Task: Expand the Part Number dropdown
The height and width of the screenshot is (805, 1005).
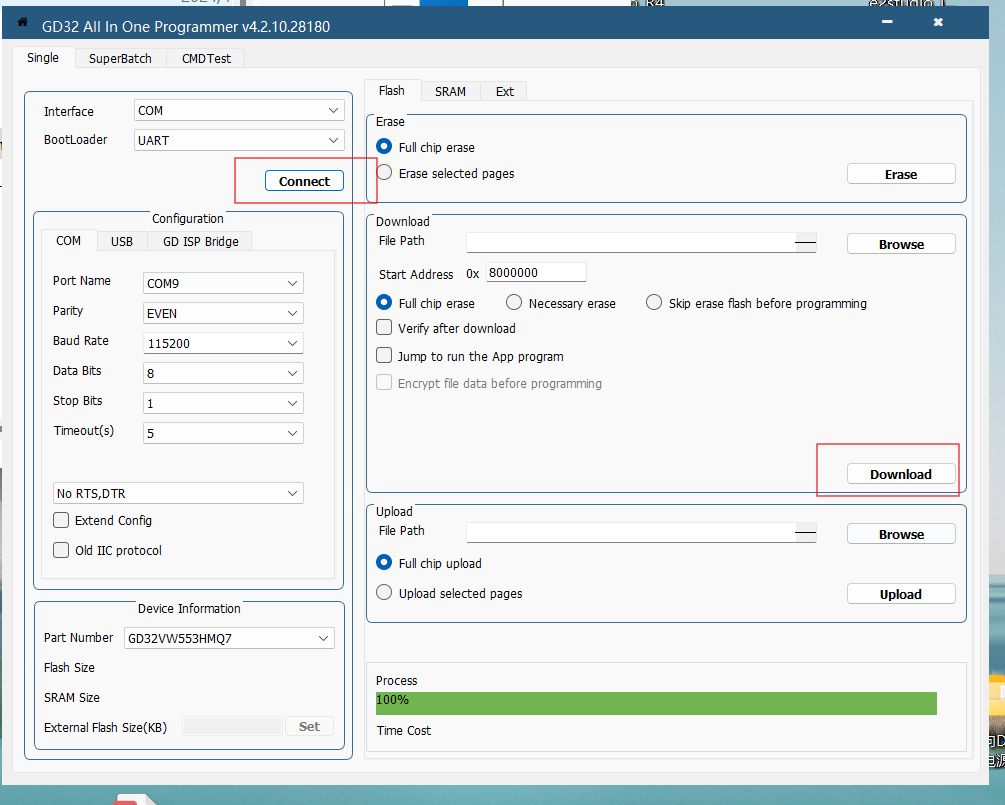Action: (x=229, y=638)
